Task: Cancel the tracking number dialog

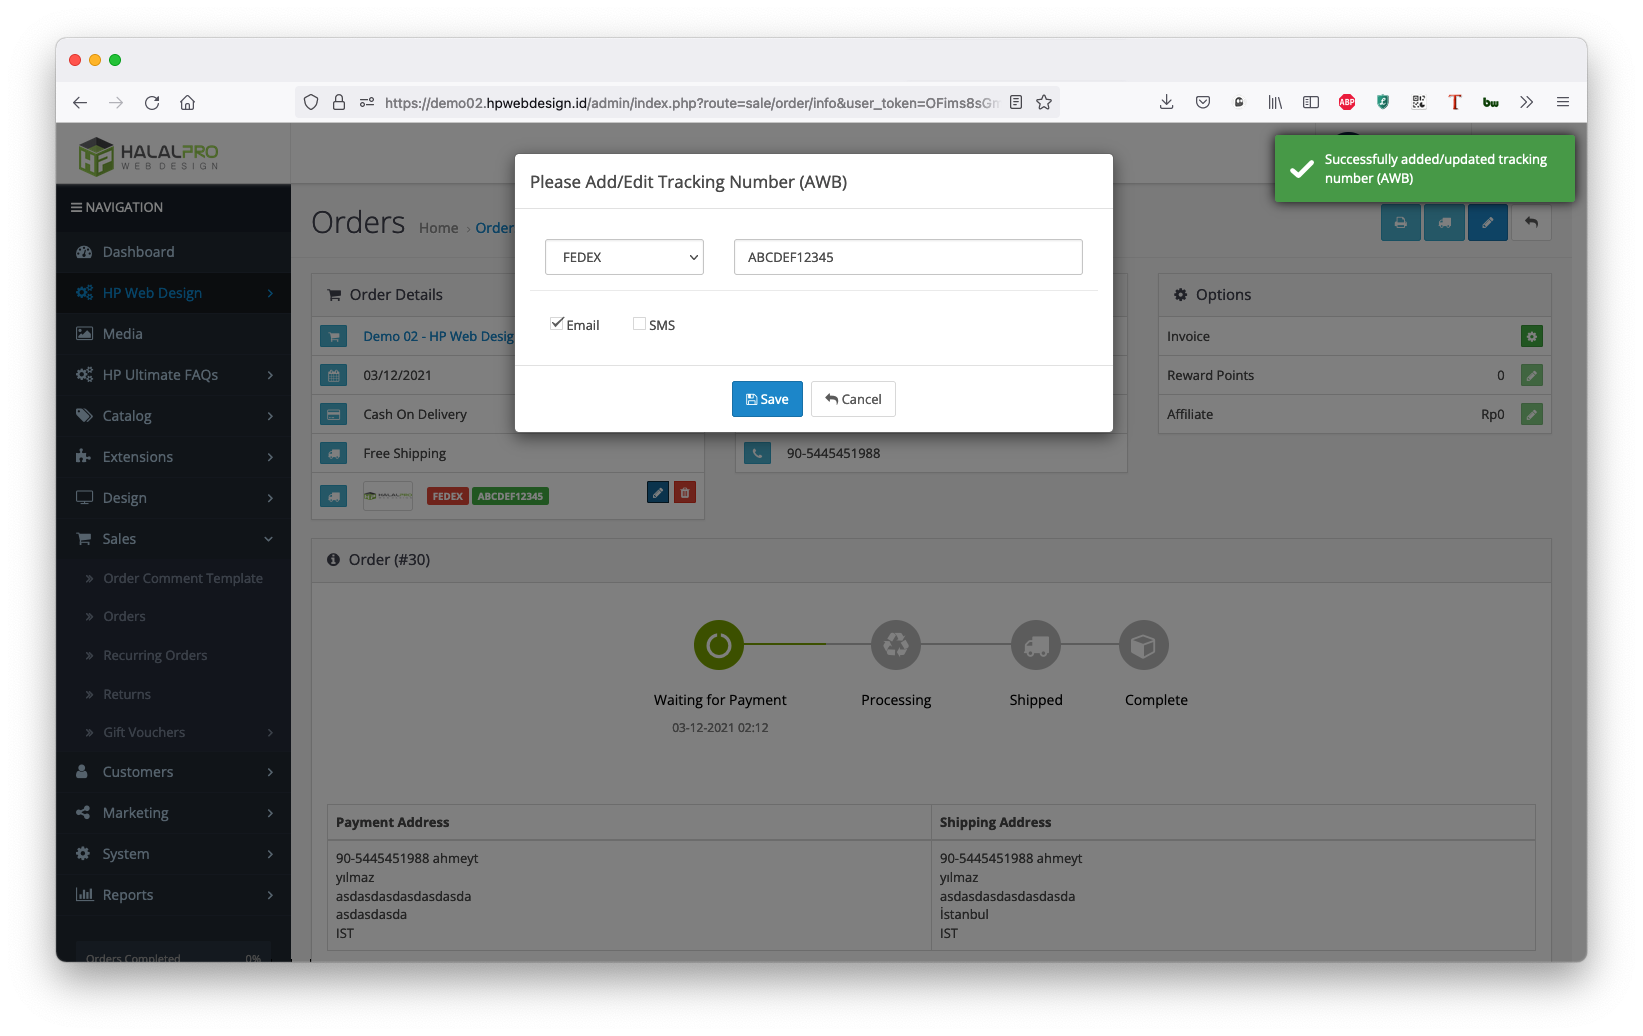Action: [853, 399]
